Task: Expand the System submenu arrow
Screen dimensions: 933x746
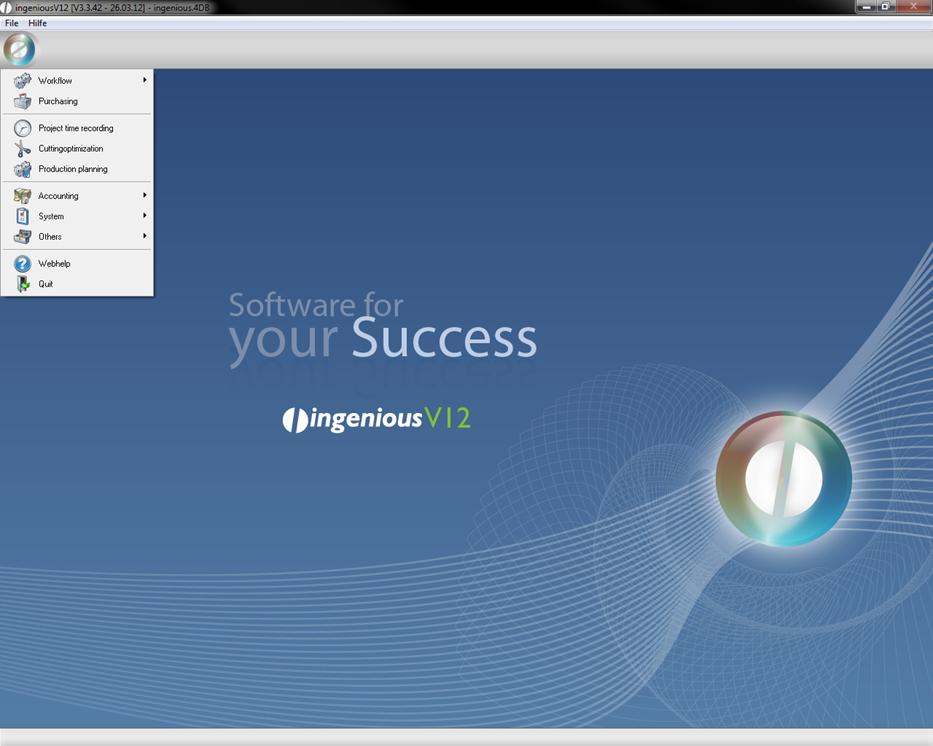Action: pos(145,216)
